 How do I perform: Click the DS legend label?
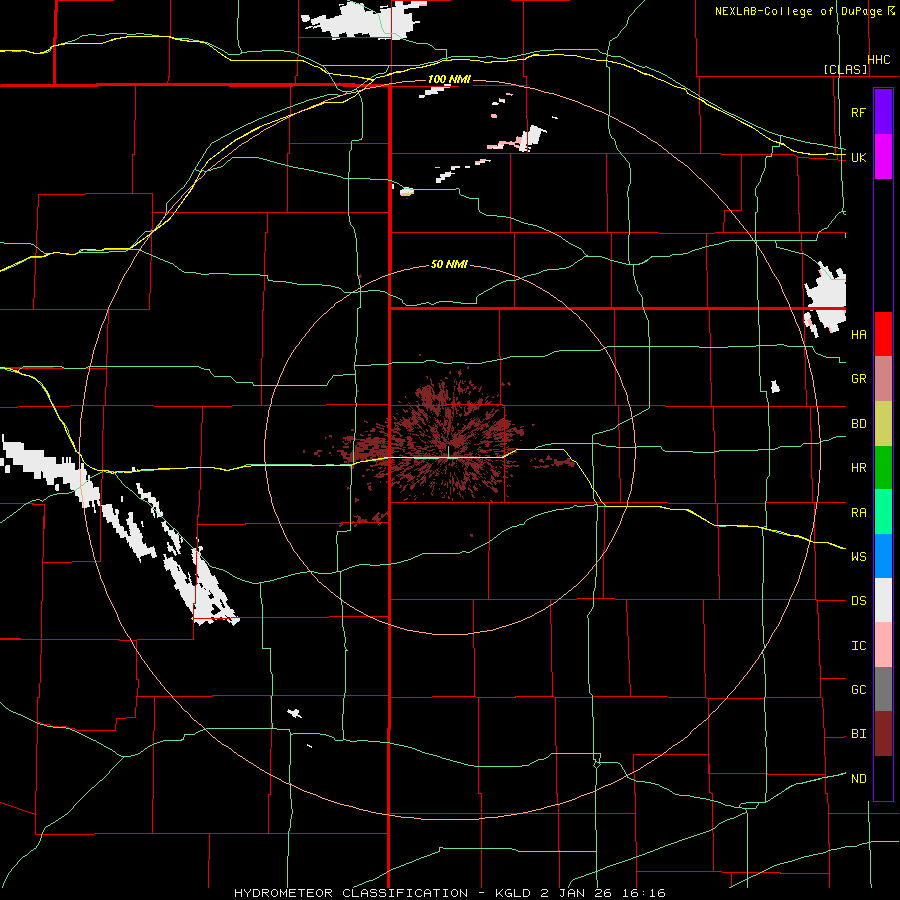pyautogui.click(x=858, y=601)
